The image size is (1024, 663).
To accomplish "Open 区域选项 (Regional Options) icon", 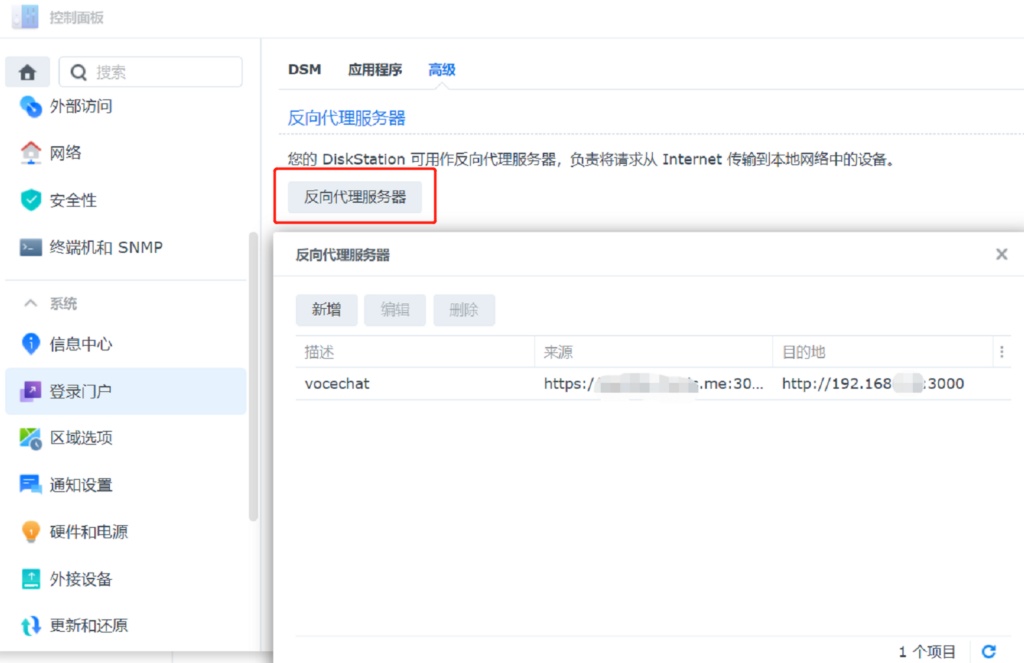I will point(31,438).
